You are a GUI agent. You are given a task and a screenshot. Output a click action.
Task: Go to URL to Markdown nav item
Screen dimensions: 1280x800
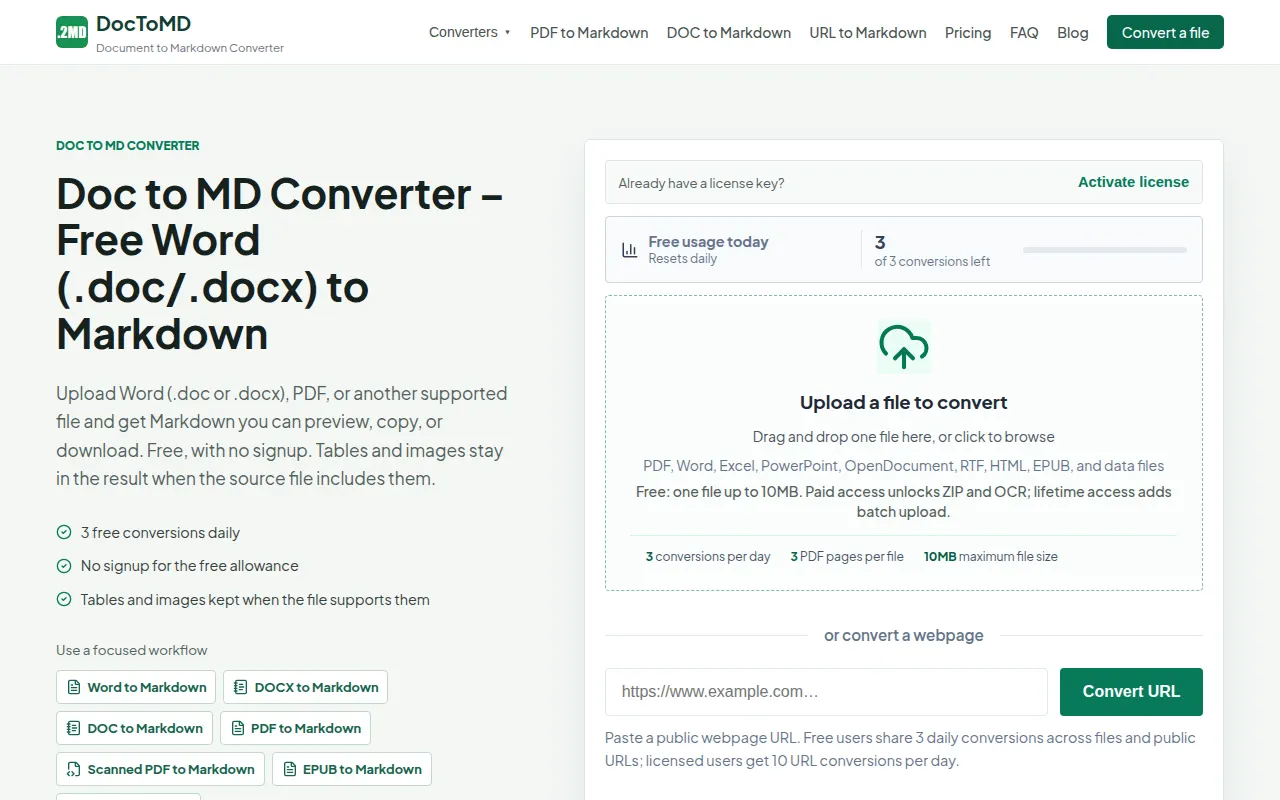[868, 32]
